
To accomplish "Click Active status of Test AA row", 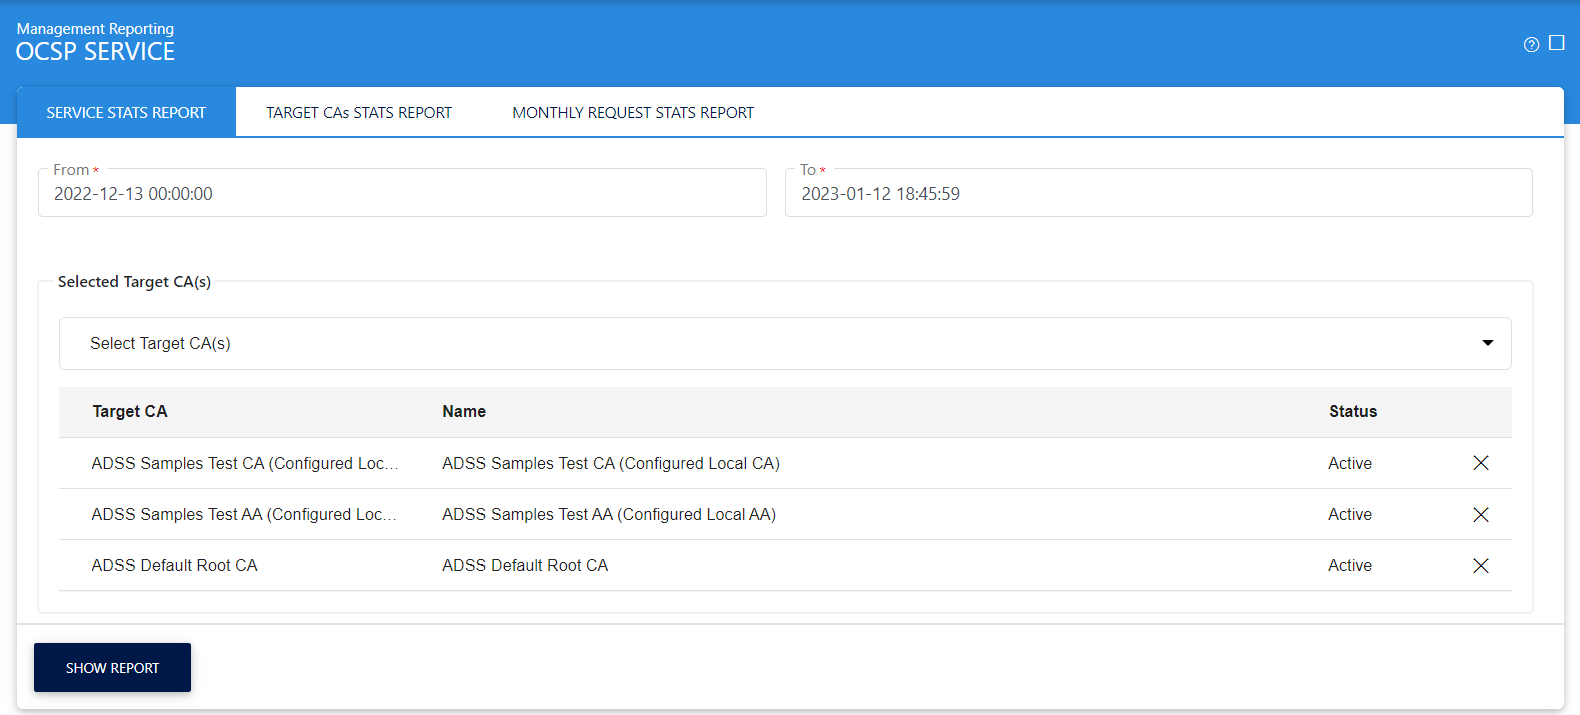I will coord(1349,514).
